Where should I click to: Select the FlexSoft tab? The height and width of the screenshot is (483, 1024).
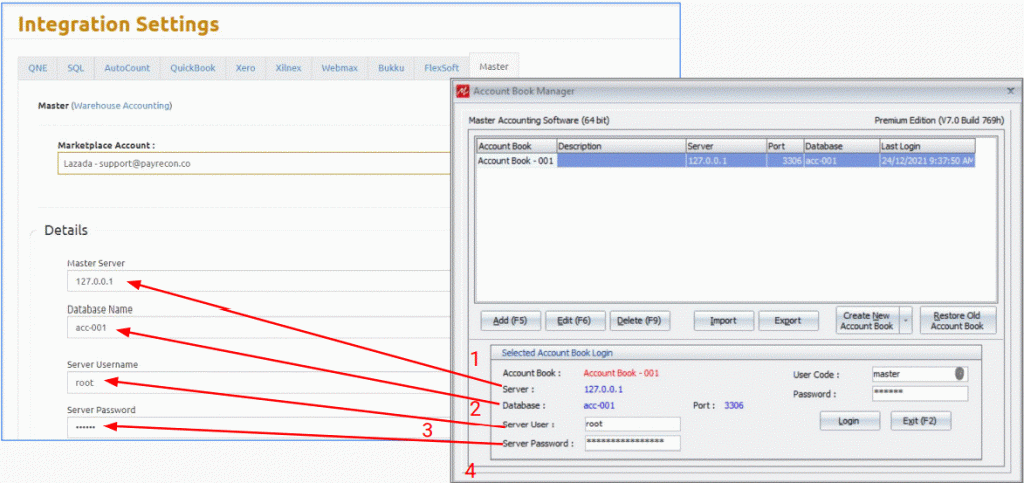pos(441,68)
